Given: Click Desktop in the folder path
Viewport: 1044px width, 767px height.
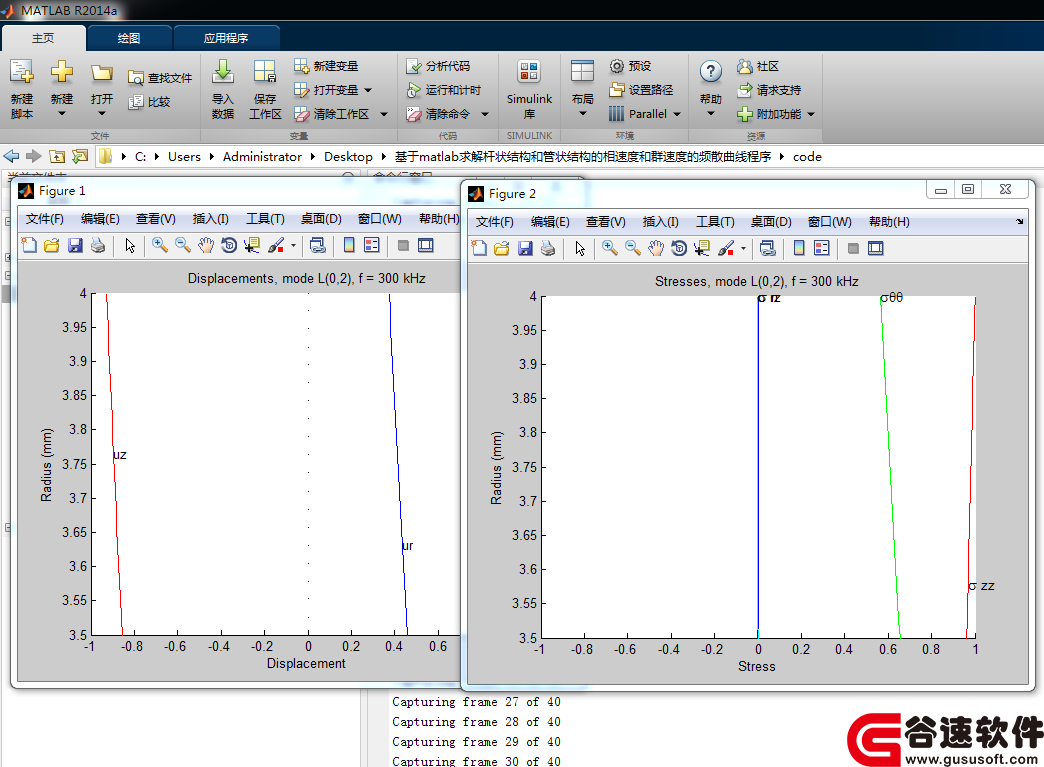Looking at the screenshot, I should pyautogui.click(x=348, y=156).
